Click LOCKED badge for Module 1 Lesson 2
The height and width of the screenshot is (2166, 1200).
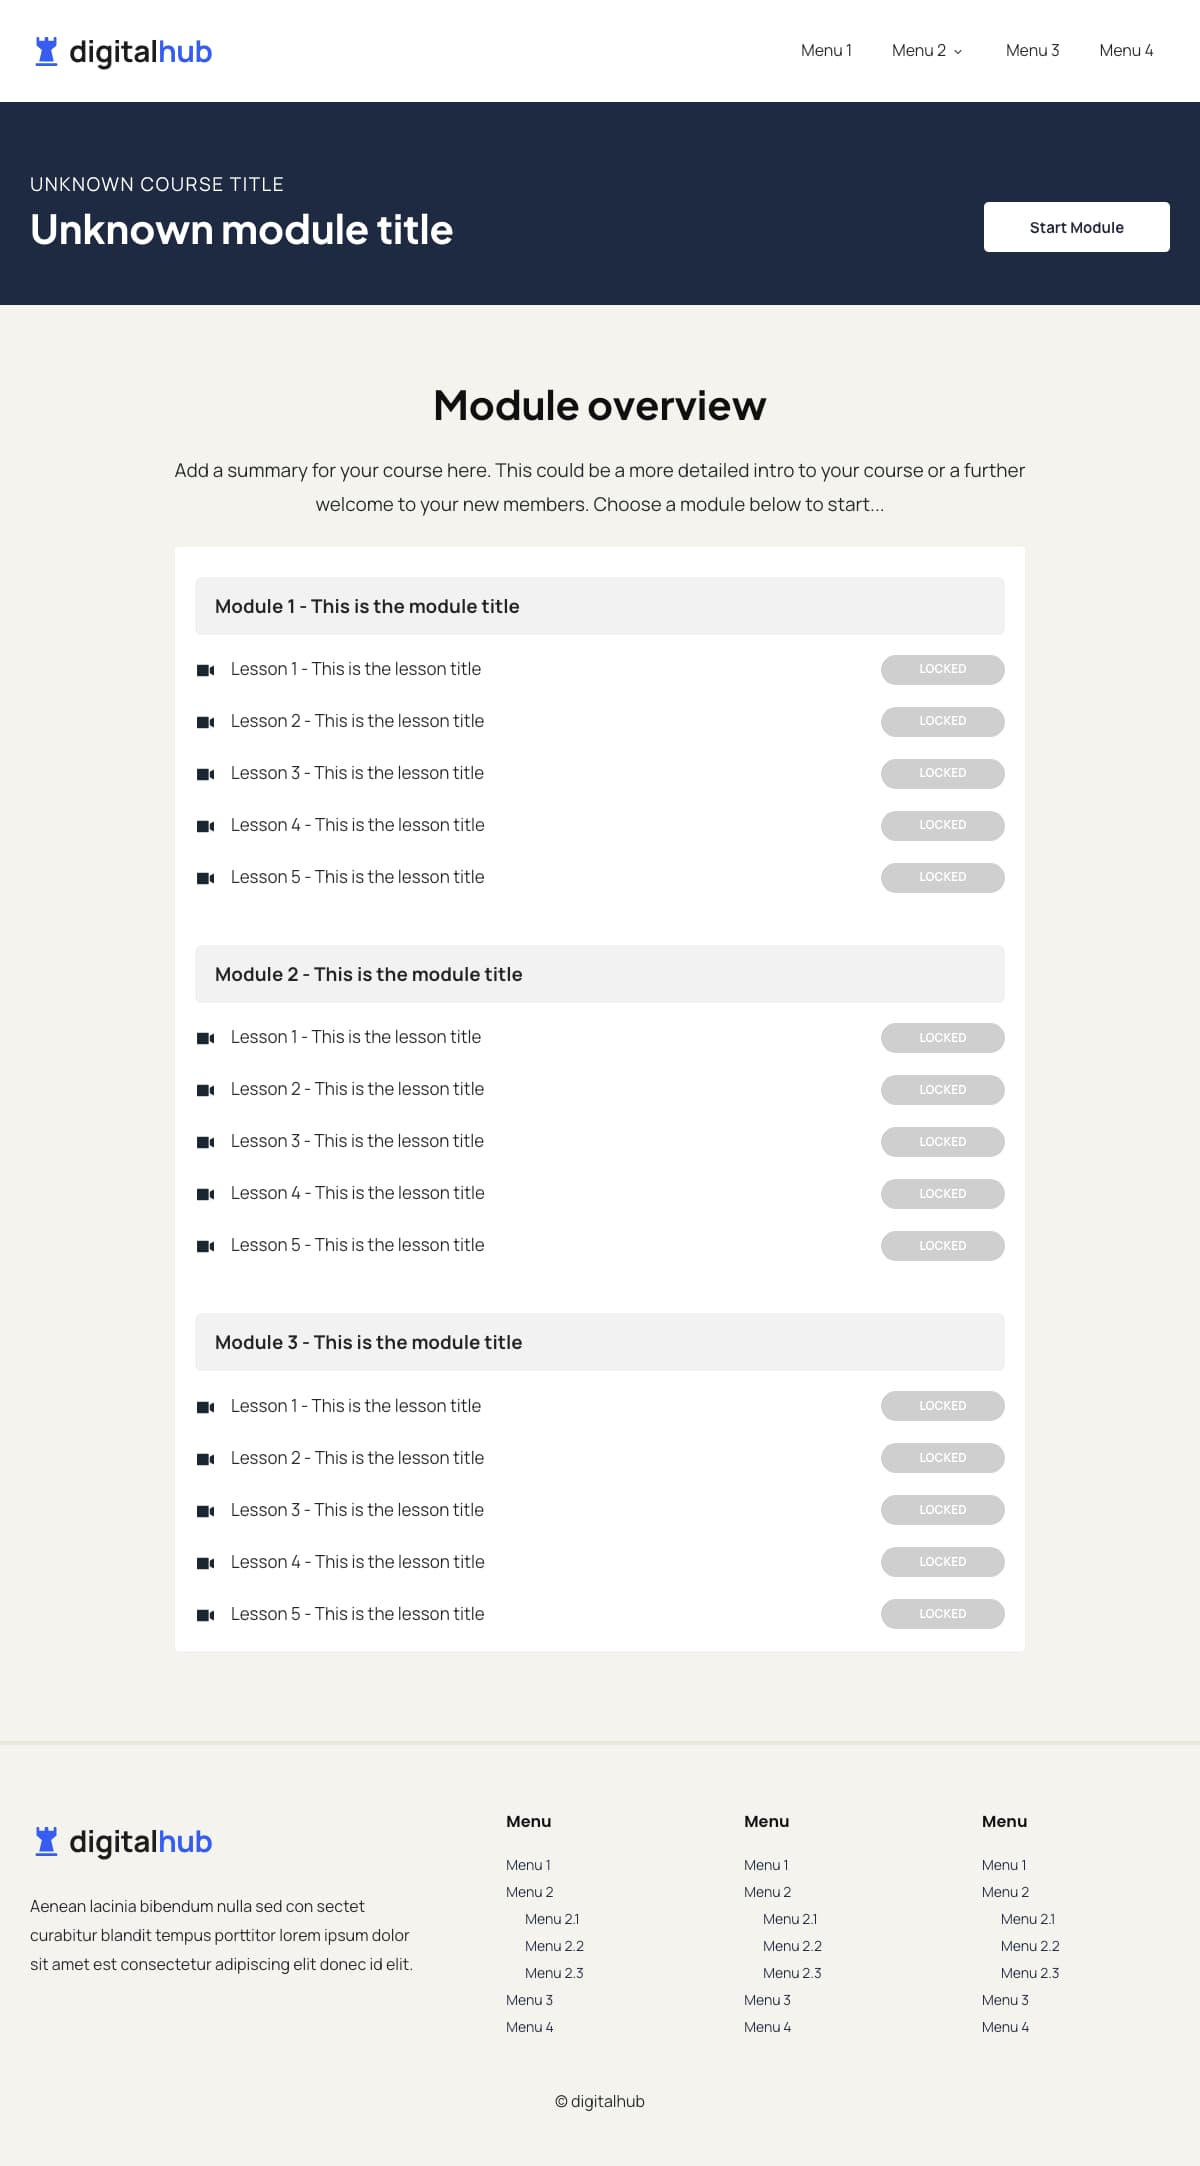942,721
